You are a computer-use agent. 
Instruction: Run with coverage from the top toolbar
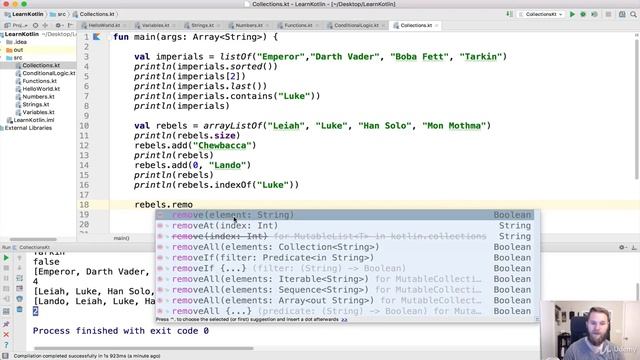[594, 14]
